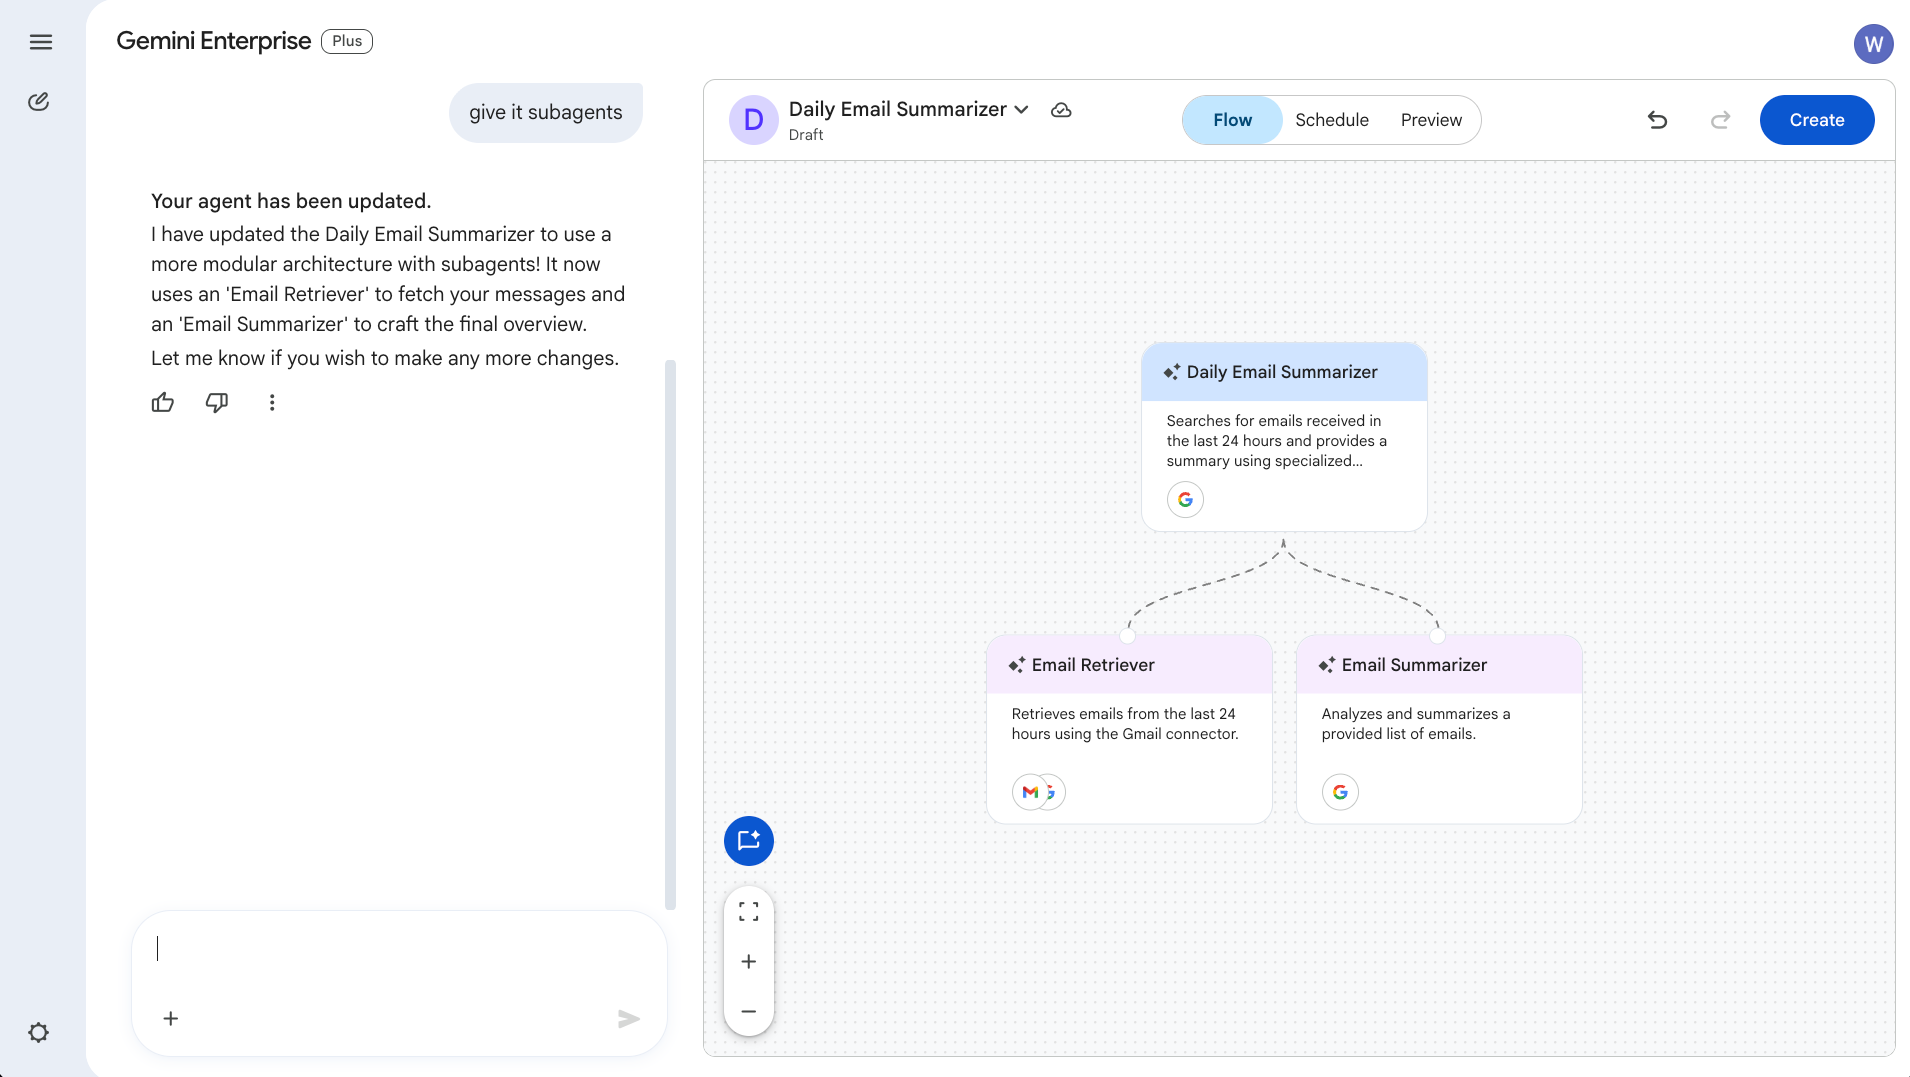
Task: Click Google icon in Daily Email Summarizer node
Action: click(1185, 499)
